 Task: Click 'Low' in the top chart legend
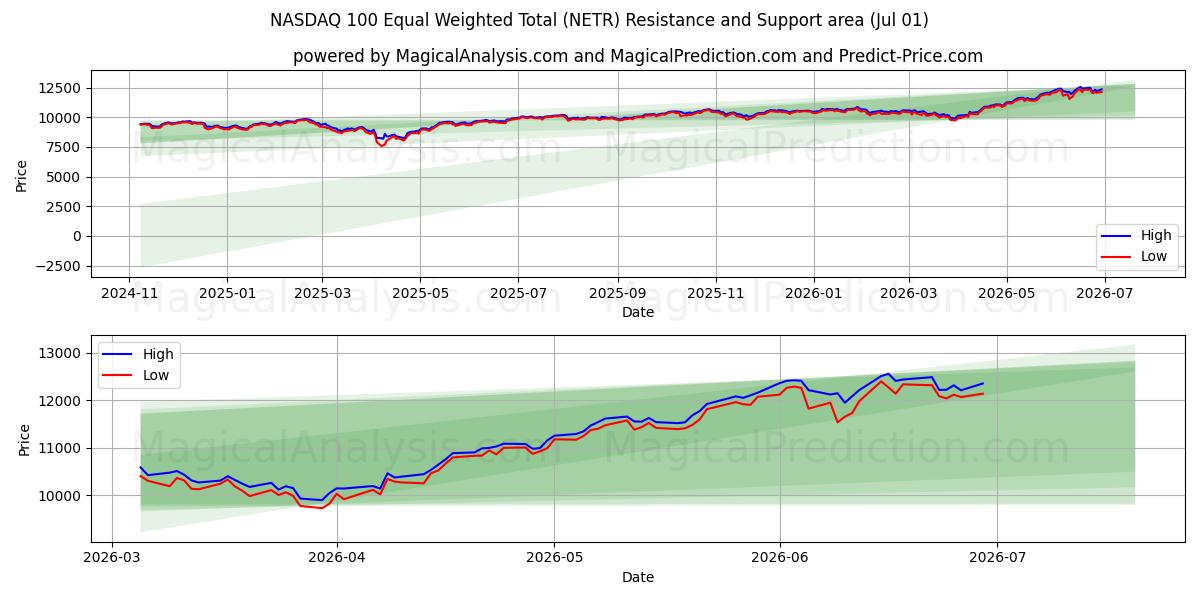click(x=1155, y=257)
